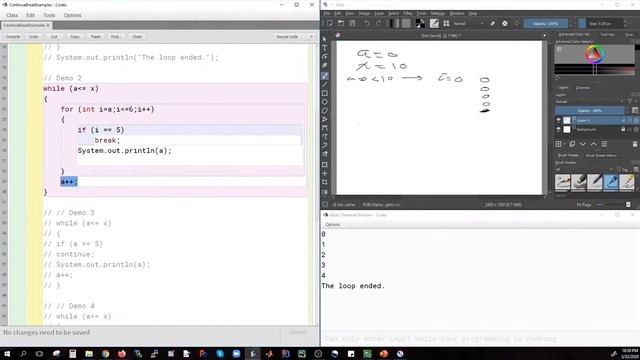This screenshot has width=640, height=360.
Task: Open the Options menu in code editor
Action: coord(72,15)
